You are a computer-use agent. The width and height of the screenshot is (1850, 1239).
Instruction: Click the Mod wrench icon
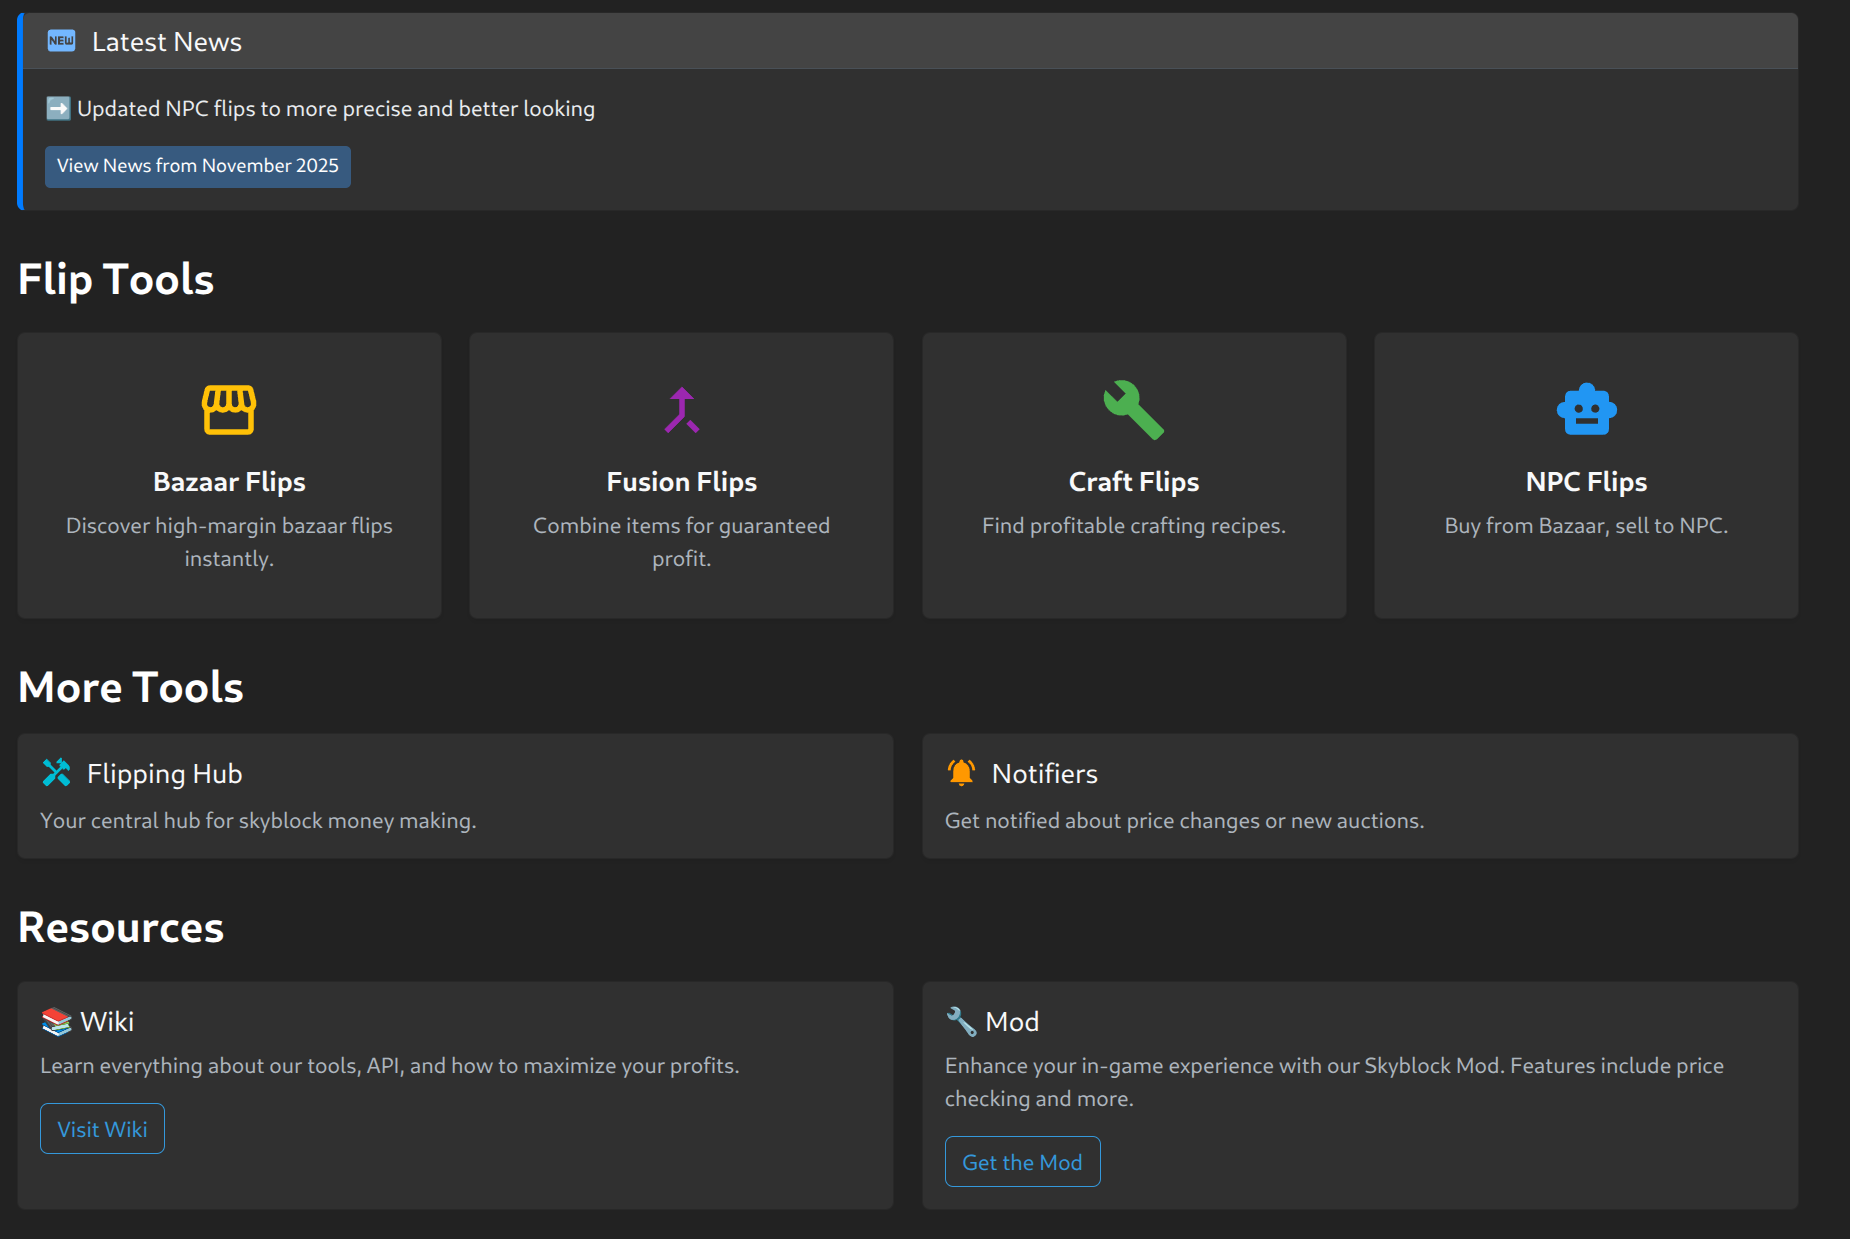click(961, 1021)
